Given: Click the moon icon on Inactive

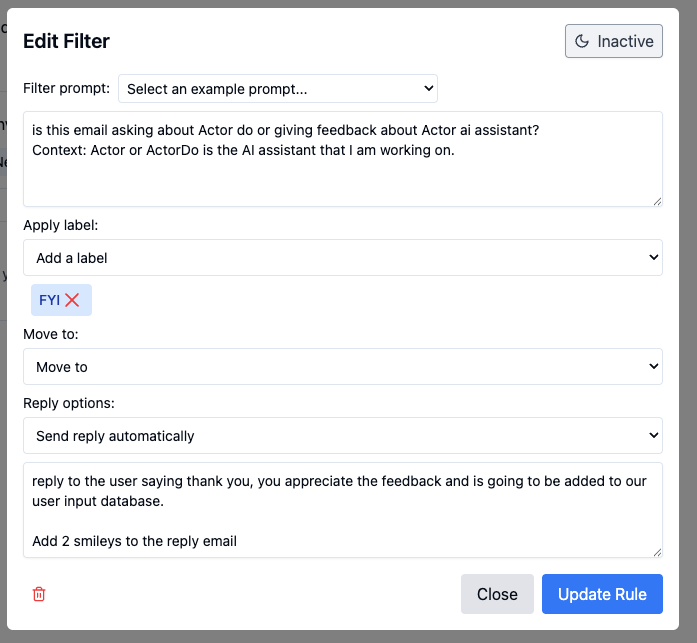Looking at the screenshot, I should coord(582,41).
